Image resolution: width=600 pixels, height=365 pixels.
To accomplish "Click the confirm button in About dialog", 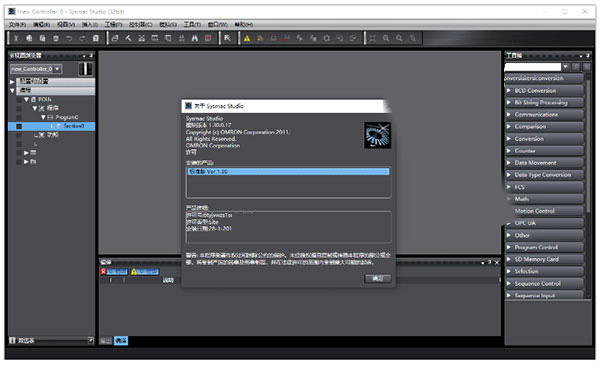I will click(x=378, y=279).
